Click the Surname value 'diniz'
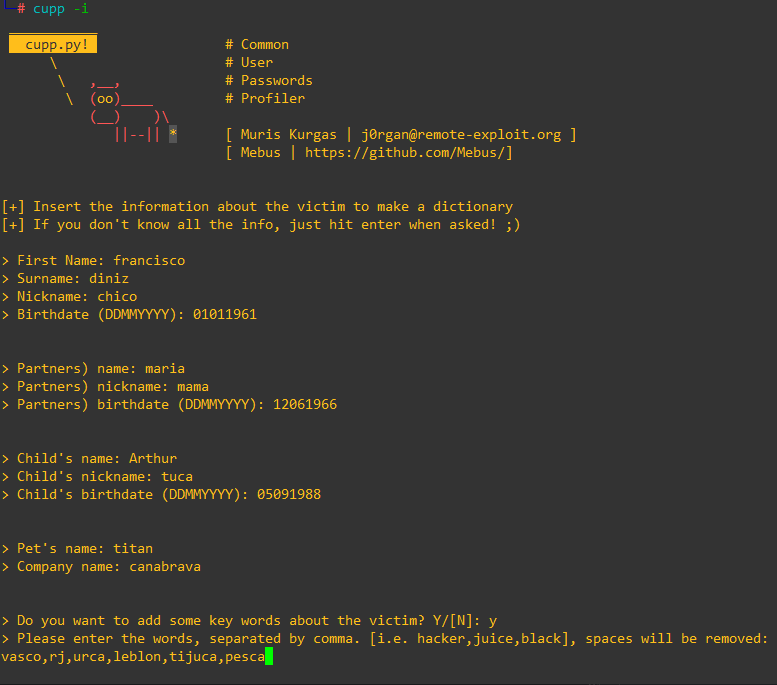 click(x=109, y=279)
